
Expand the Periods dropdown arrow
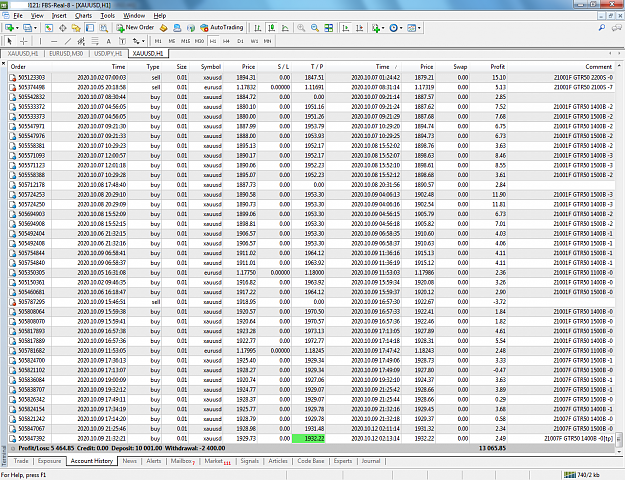point(401,28)
